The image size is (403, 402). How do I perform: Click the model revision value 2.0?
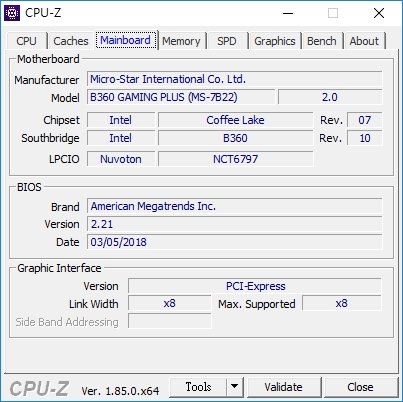coord(330,97)
